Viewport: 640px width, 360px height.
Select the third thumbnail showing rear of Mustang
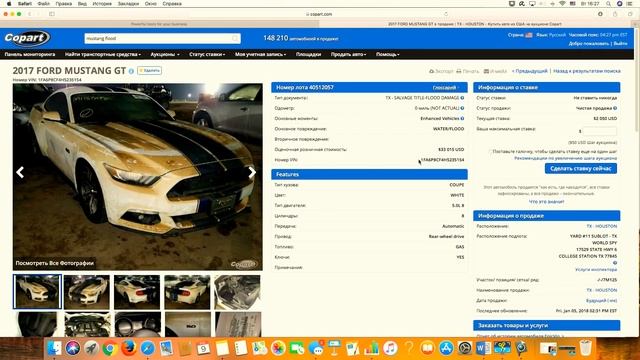click(137, 292)
